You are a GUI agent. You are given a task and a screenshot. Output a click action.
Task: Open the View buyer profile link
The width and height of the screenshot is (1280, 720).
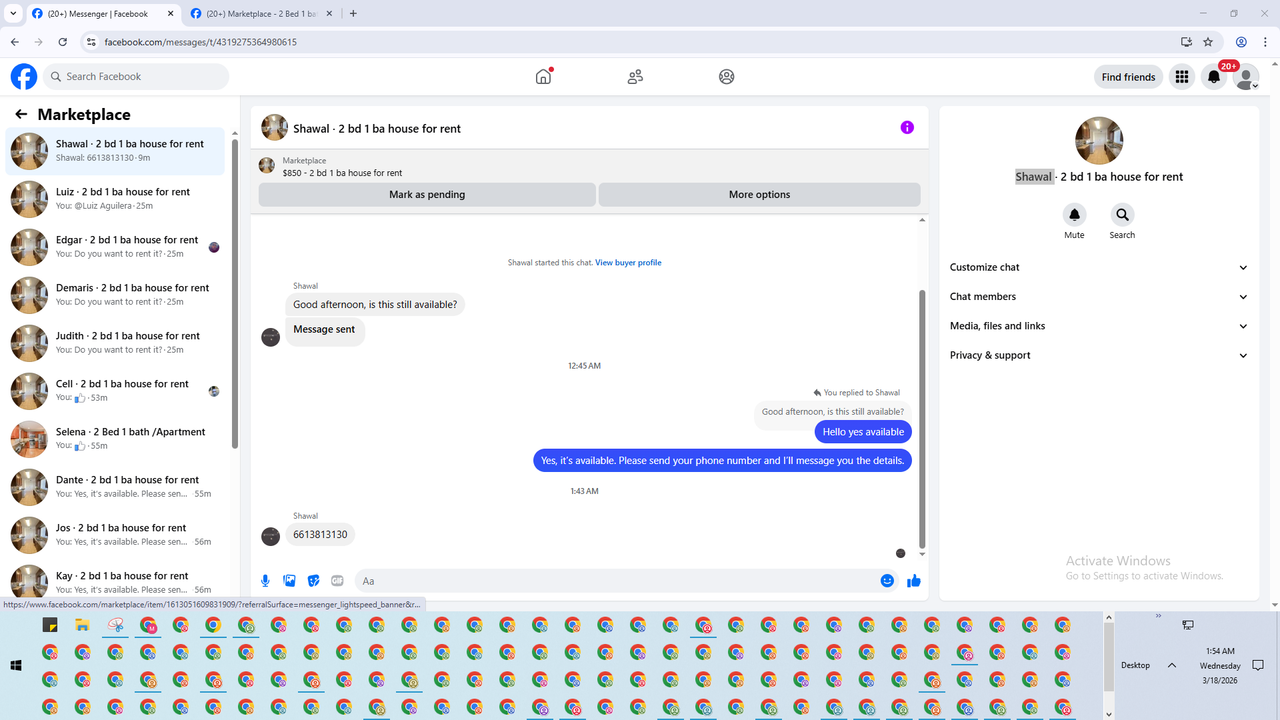[x=628, y=263]
